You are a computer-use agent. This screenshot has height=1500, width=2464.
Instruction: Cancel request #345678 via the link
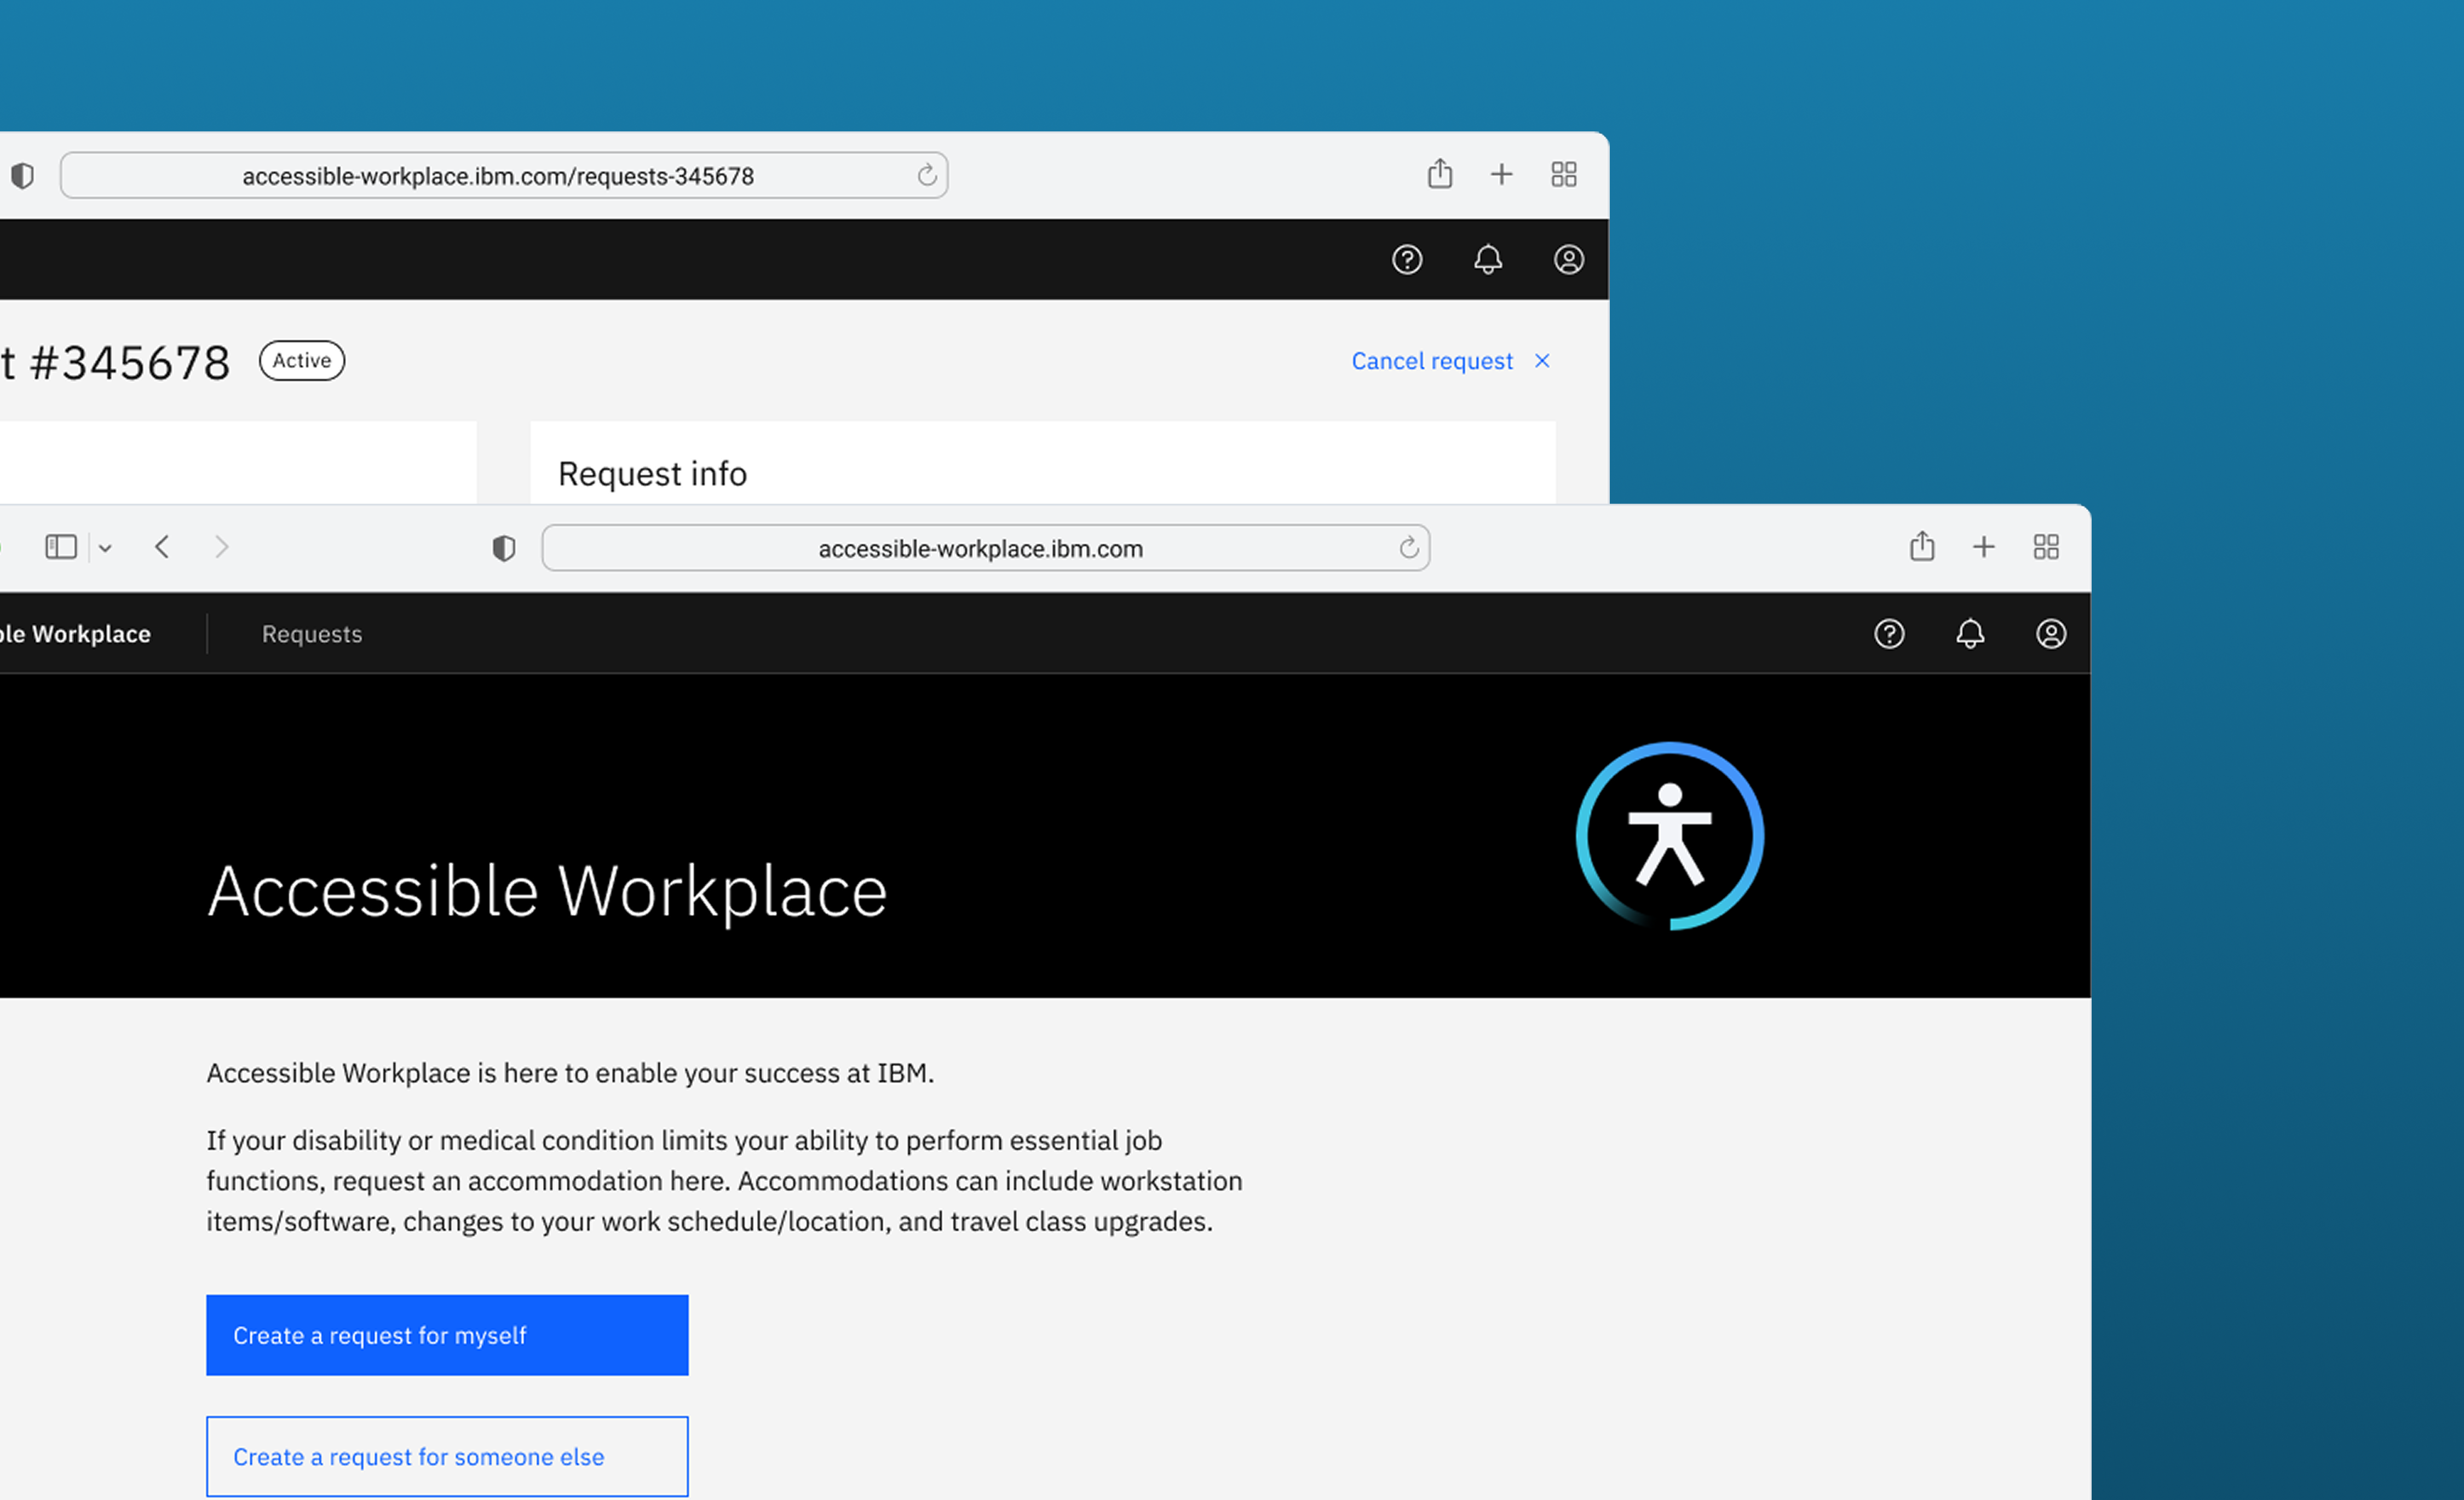pyautogui.click(x=1433, y=360)
